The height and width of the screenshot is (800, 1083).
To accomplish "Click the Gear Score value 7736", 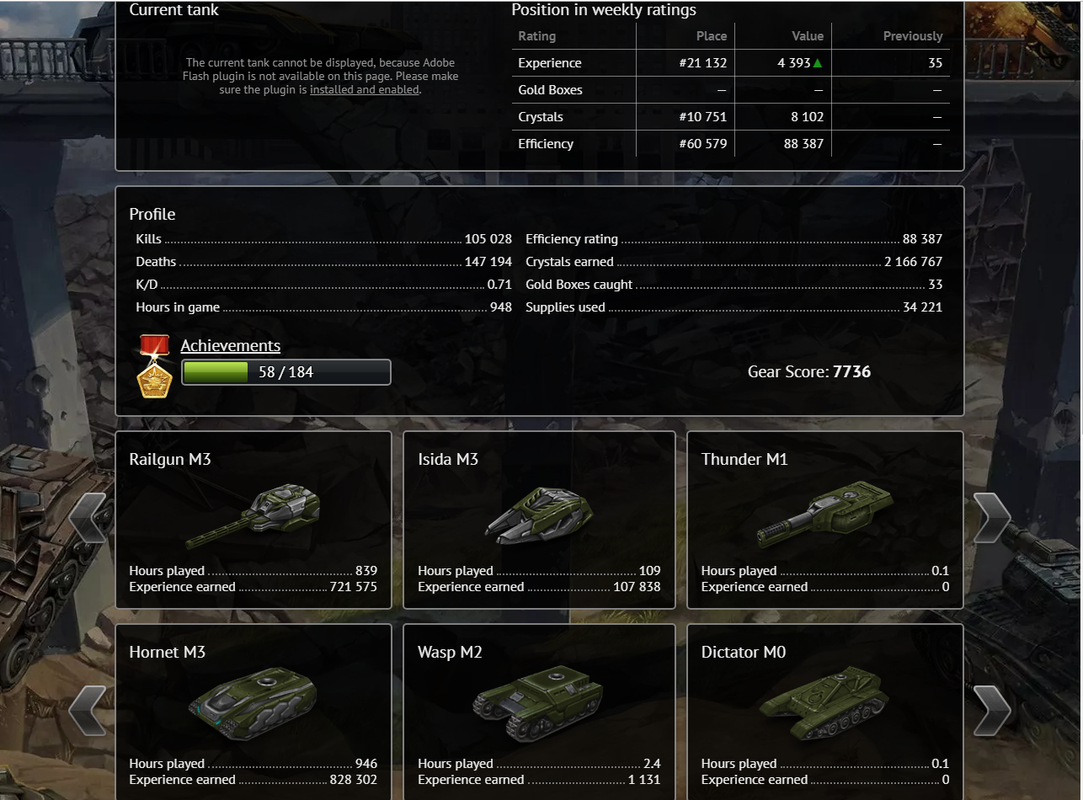I will click(x=852, y=372).
